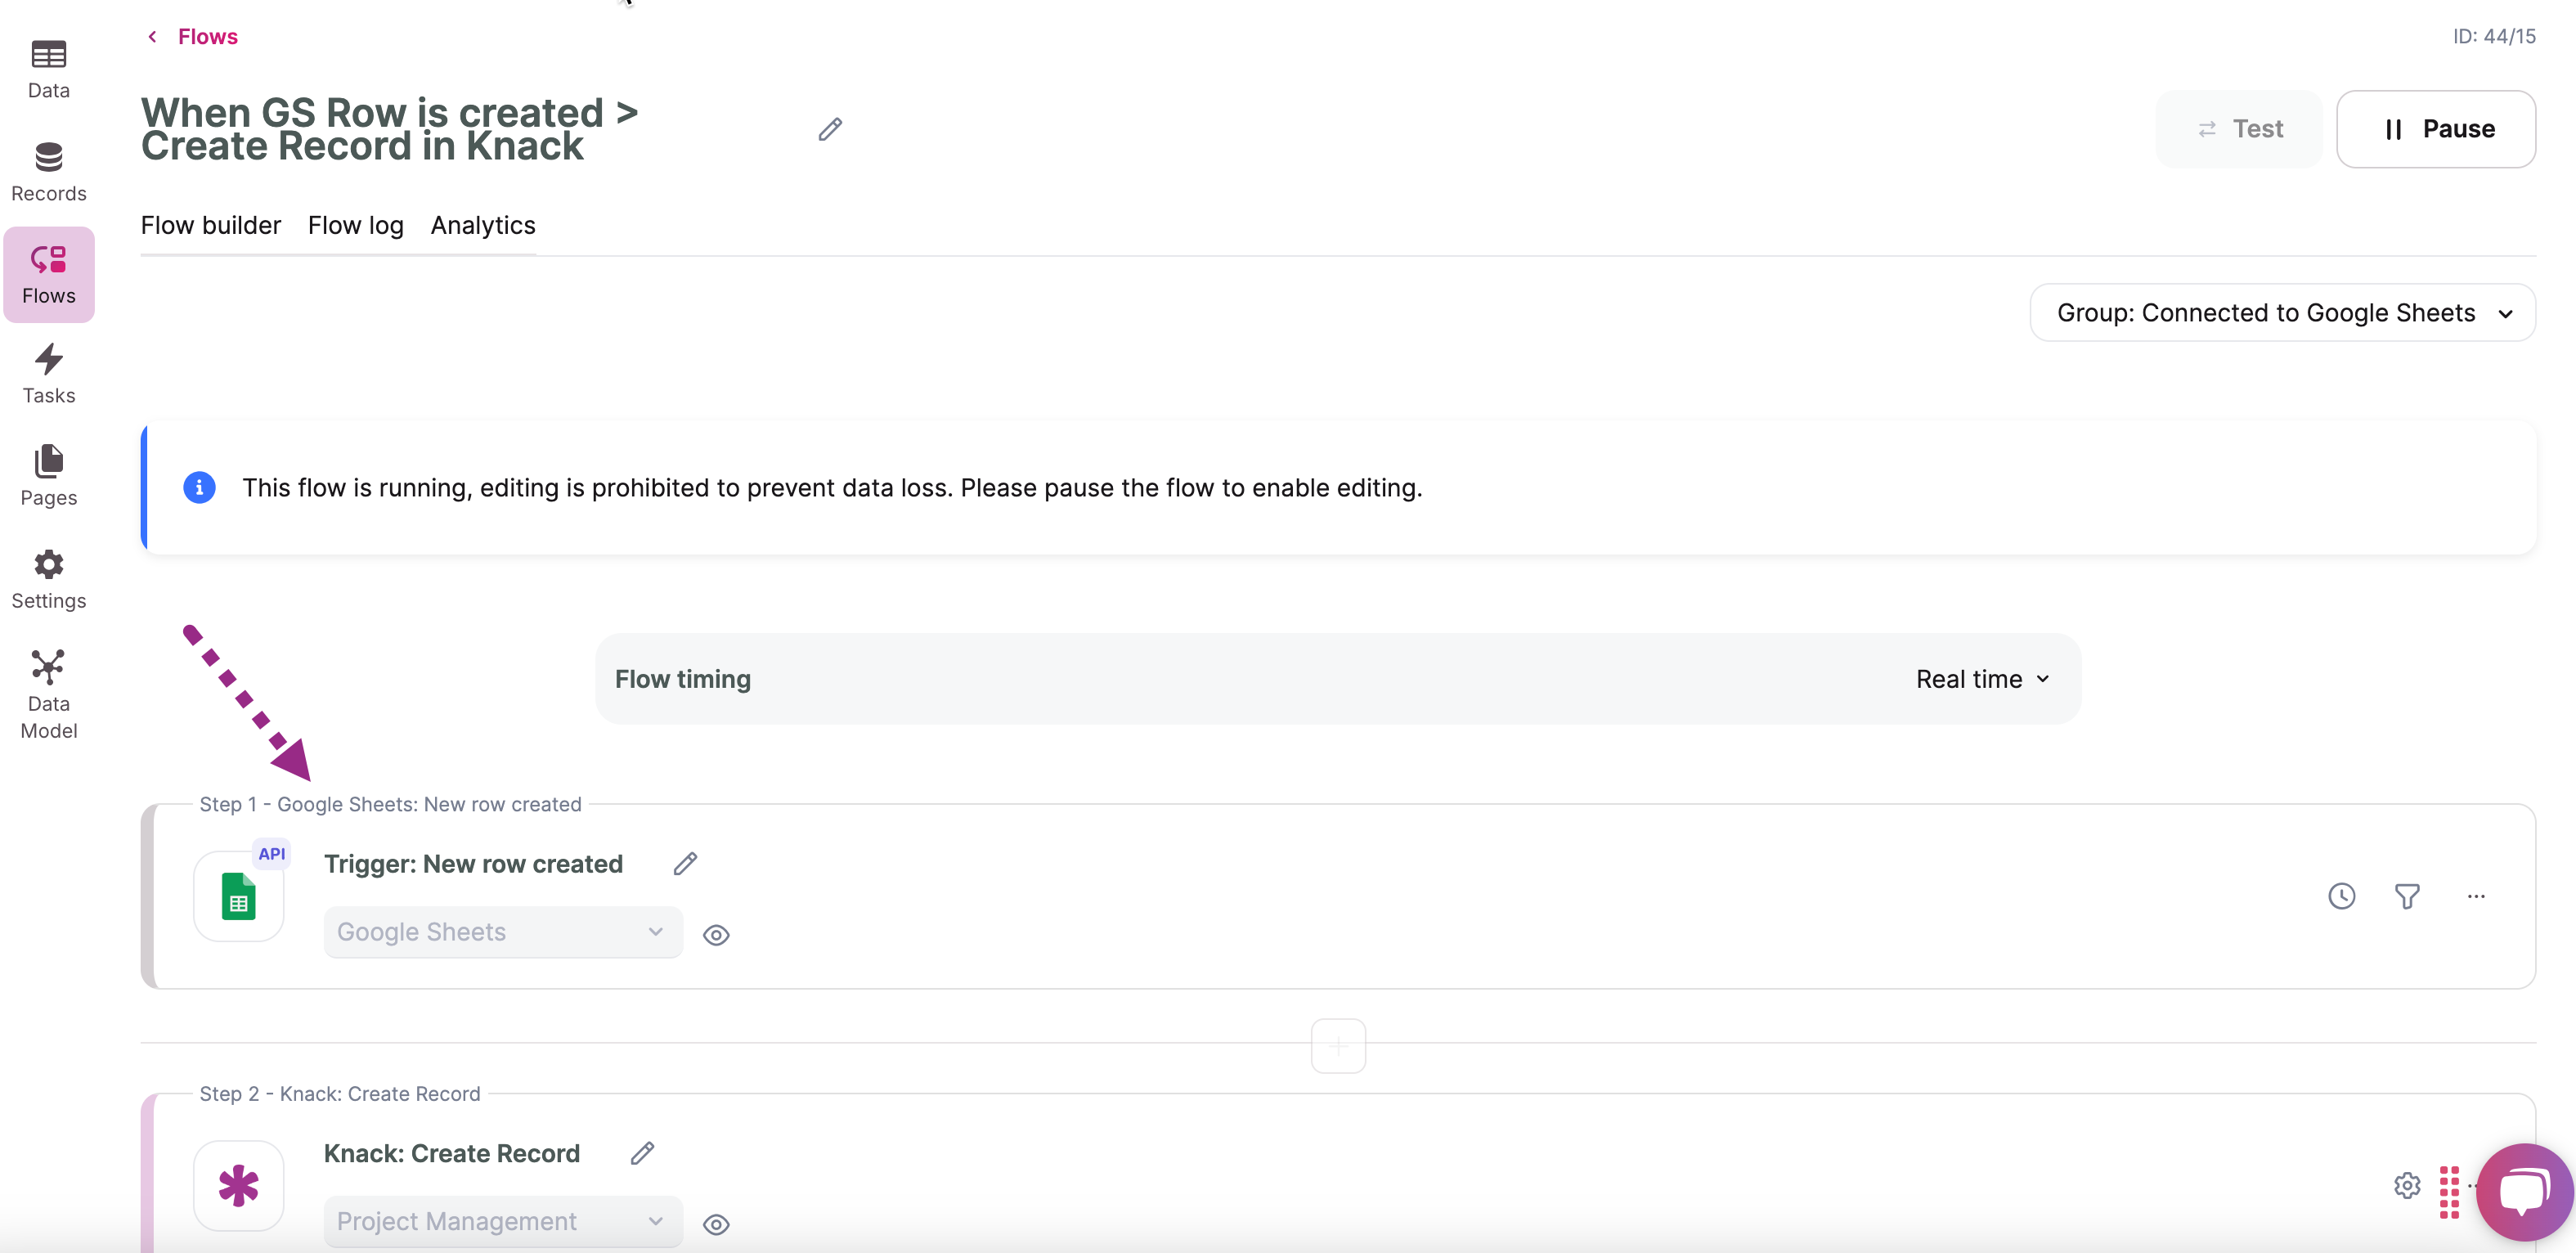The height and width of the screenshot is (1253, 2576).
Task: Go to Tasks in sidebar
Action: [x=48, y=374]
